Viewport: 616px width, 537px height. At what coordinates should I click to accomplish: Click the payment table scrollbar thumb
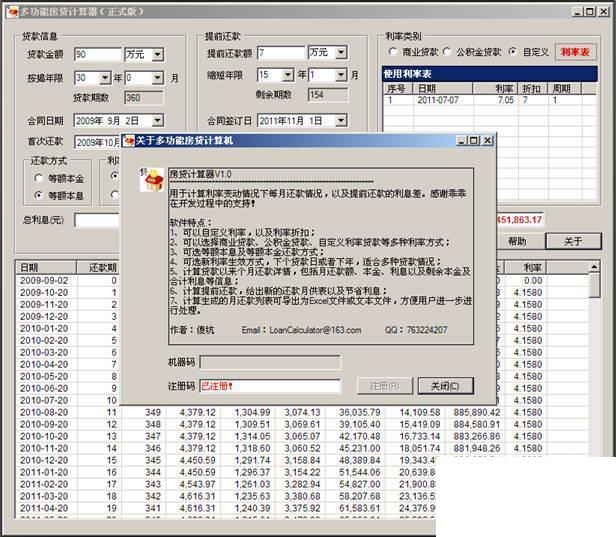(x=594, y=285)
